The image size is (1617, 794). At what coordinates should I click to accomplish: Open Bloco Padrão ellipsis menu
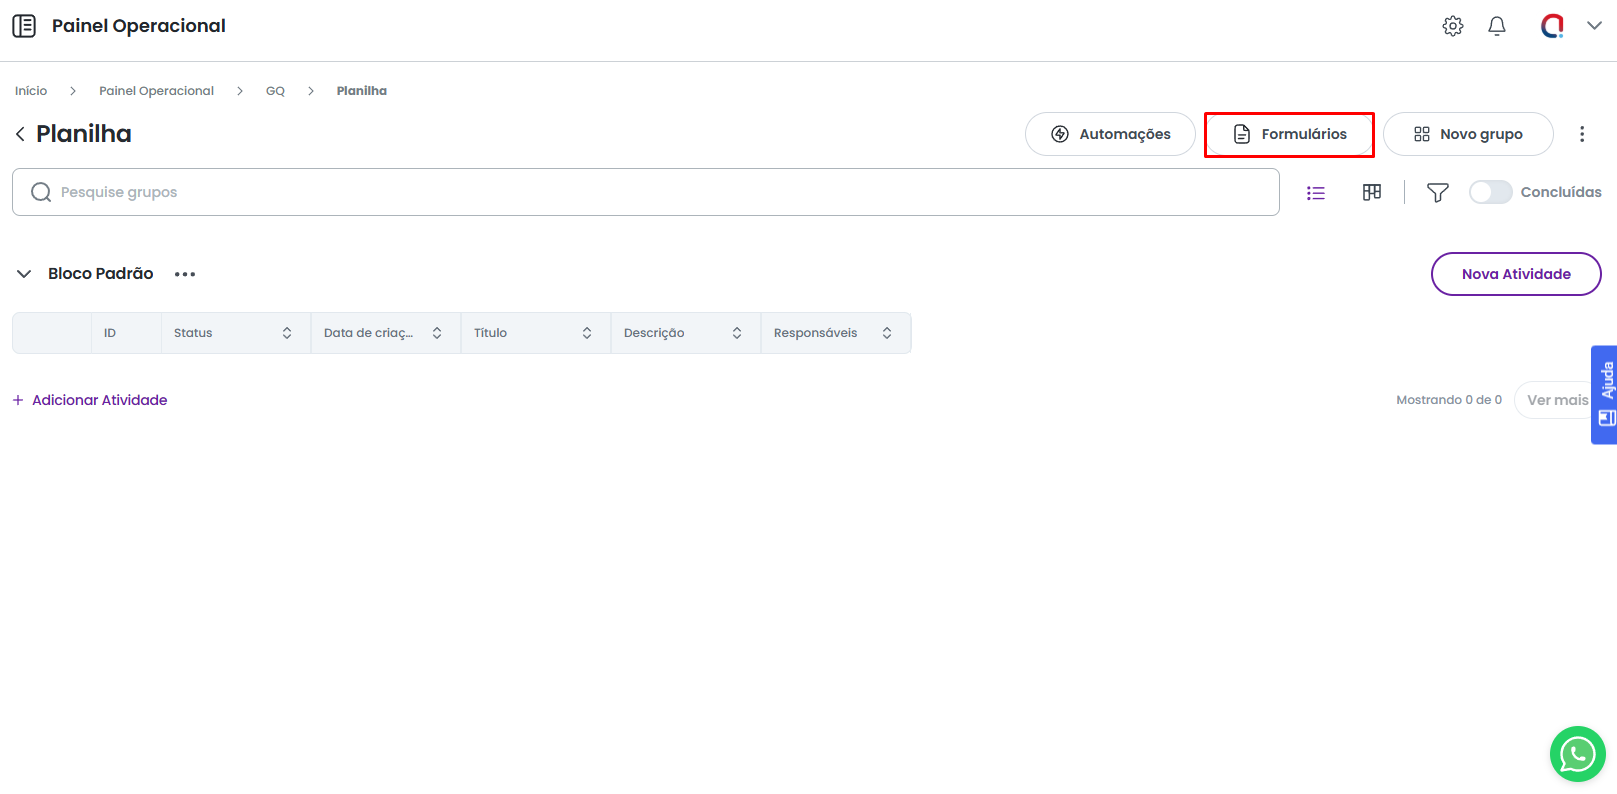pos(185,274)
